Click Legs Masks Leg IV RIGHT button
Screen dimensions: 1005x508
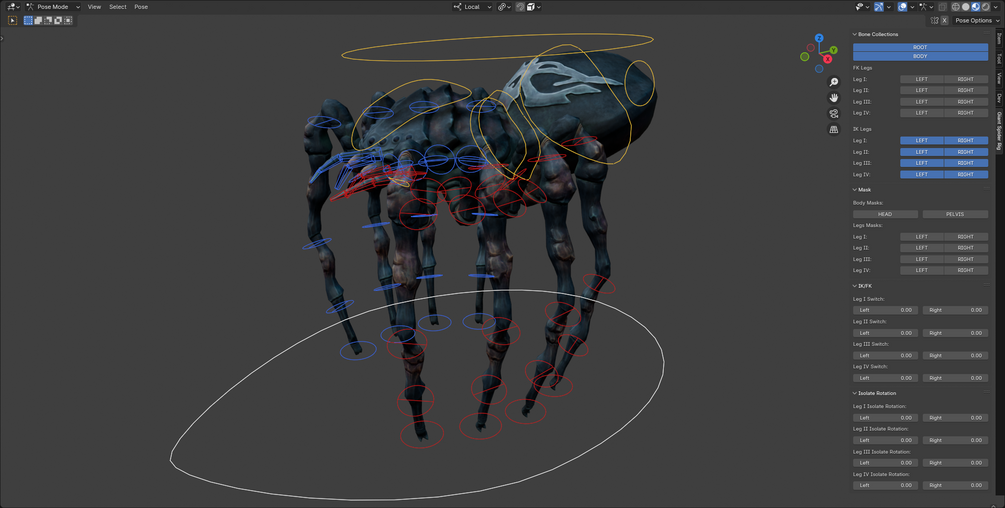[966, 270]
